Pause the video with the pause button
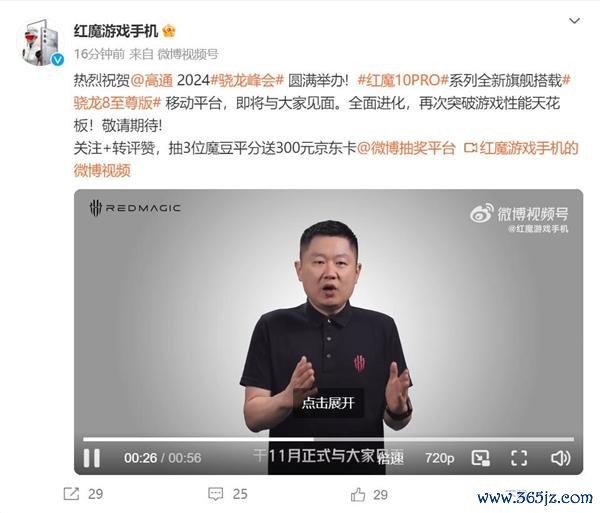The height and width of the screenshot is (513, 600). click(x=92, y=458)
